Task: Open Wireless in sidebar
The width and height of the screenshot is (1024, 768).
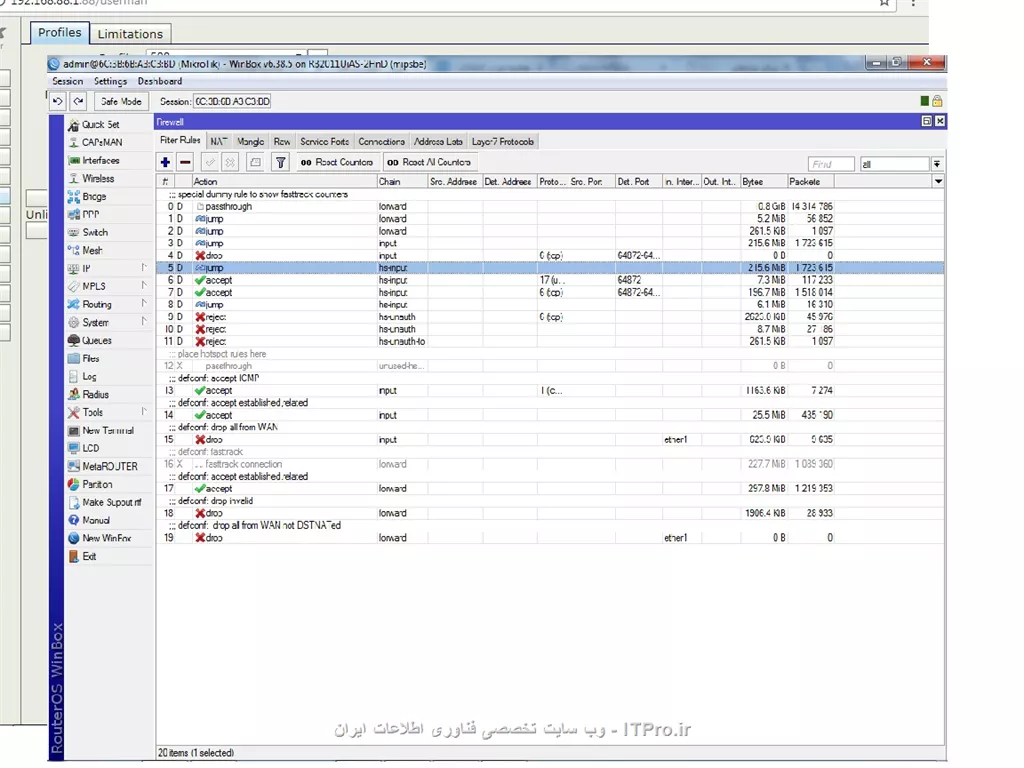Action: (98, 178)
